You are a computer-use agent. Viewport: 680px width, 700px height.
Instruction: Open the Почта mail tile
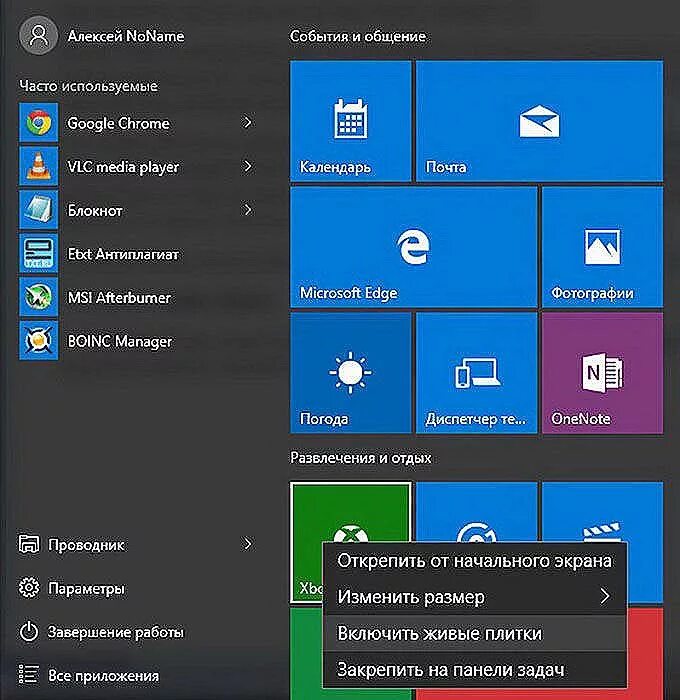[x=539, y=121]
